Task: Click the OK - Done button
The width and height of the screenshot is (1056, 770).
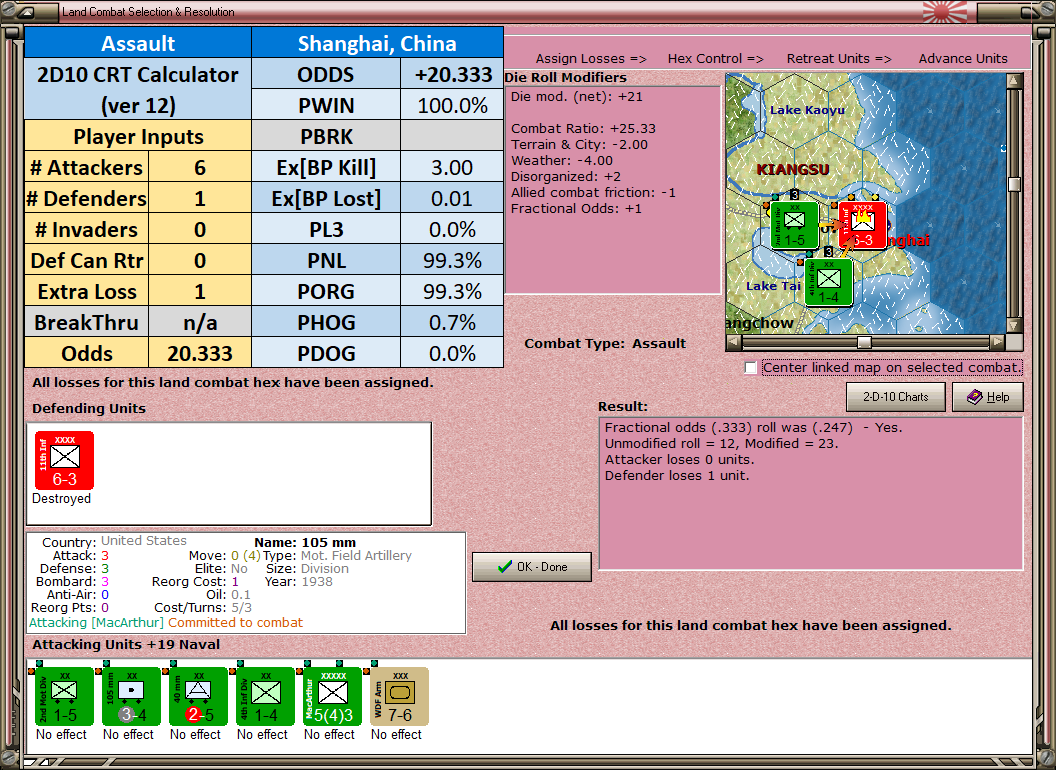Action: tap(532, 567)
